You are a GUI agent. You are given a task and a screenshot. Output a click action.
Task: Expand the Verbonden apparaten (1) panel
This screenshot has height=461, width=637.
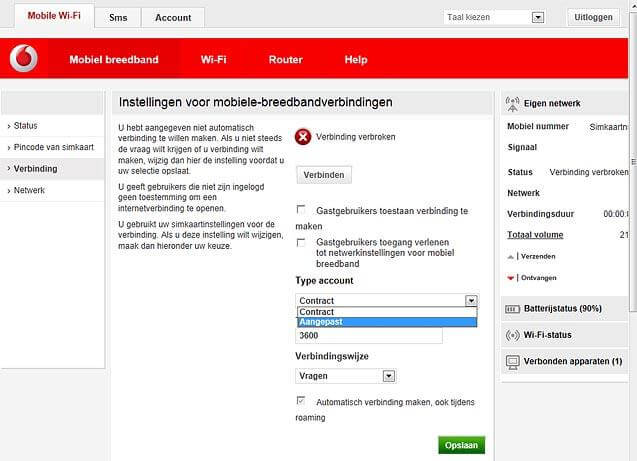pos(565,361)
